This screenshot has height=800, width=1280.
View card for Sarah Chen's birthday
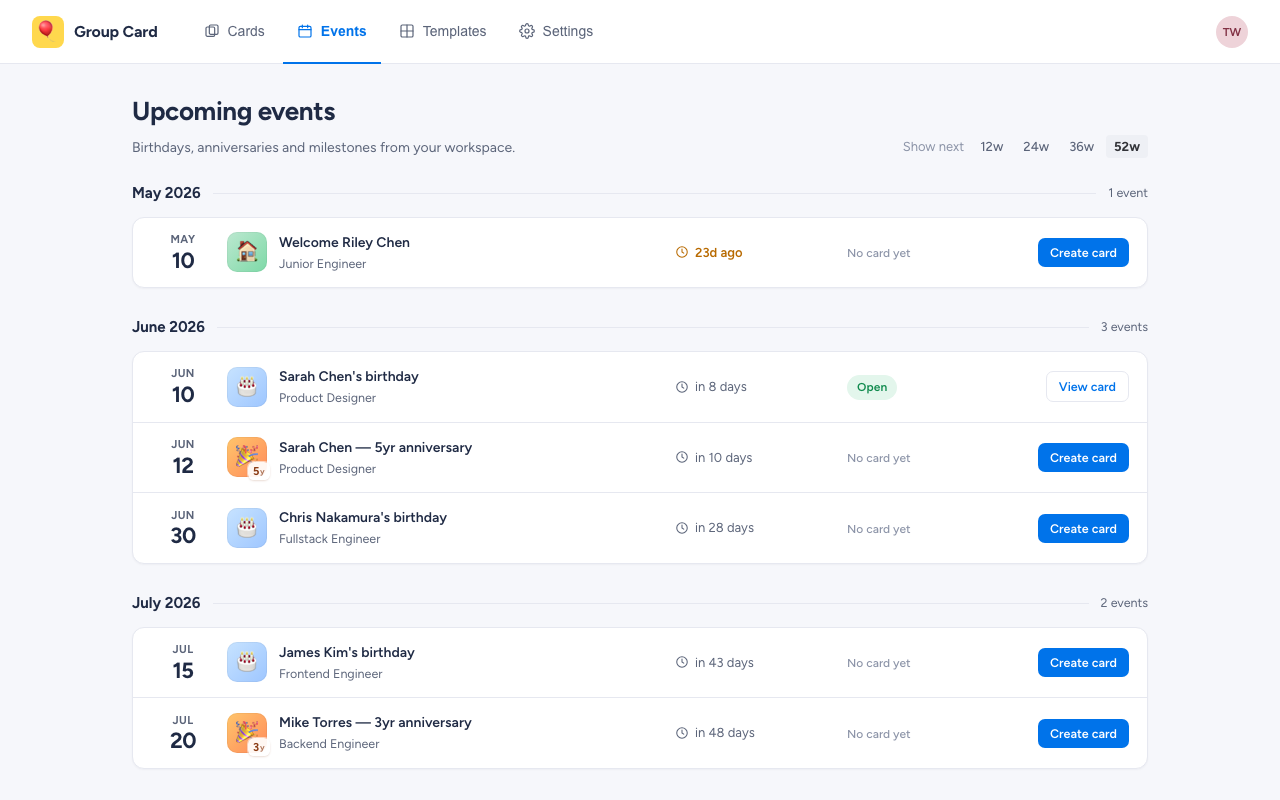pos(1087,387)
